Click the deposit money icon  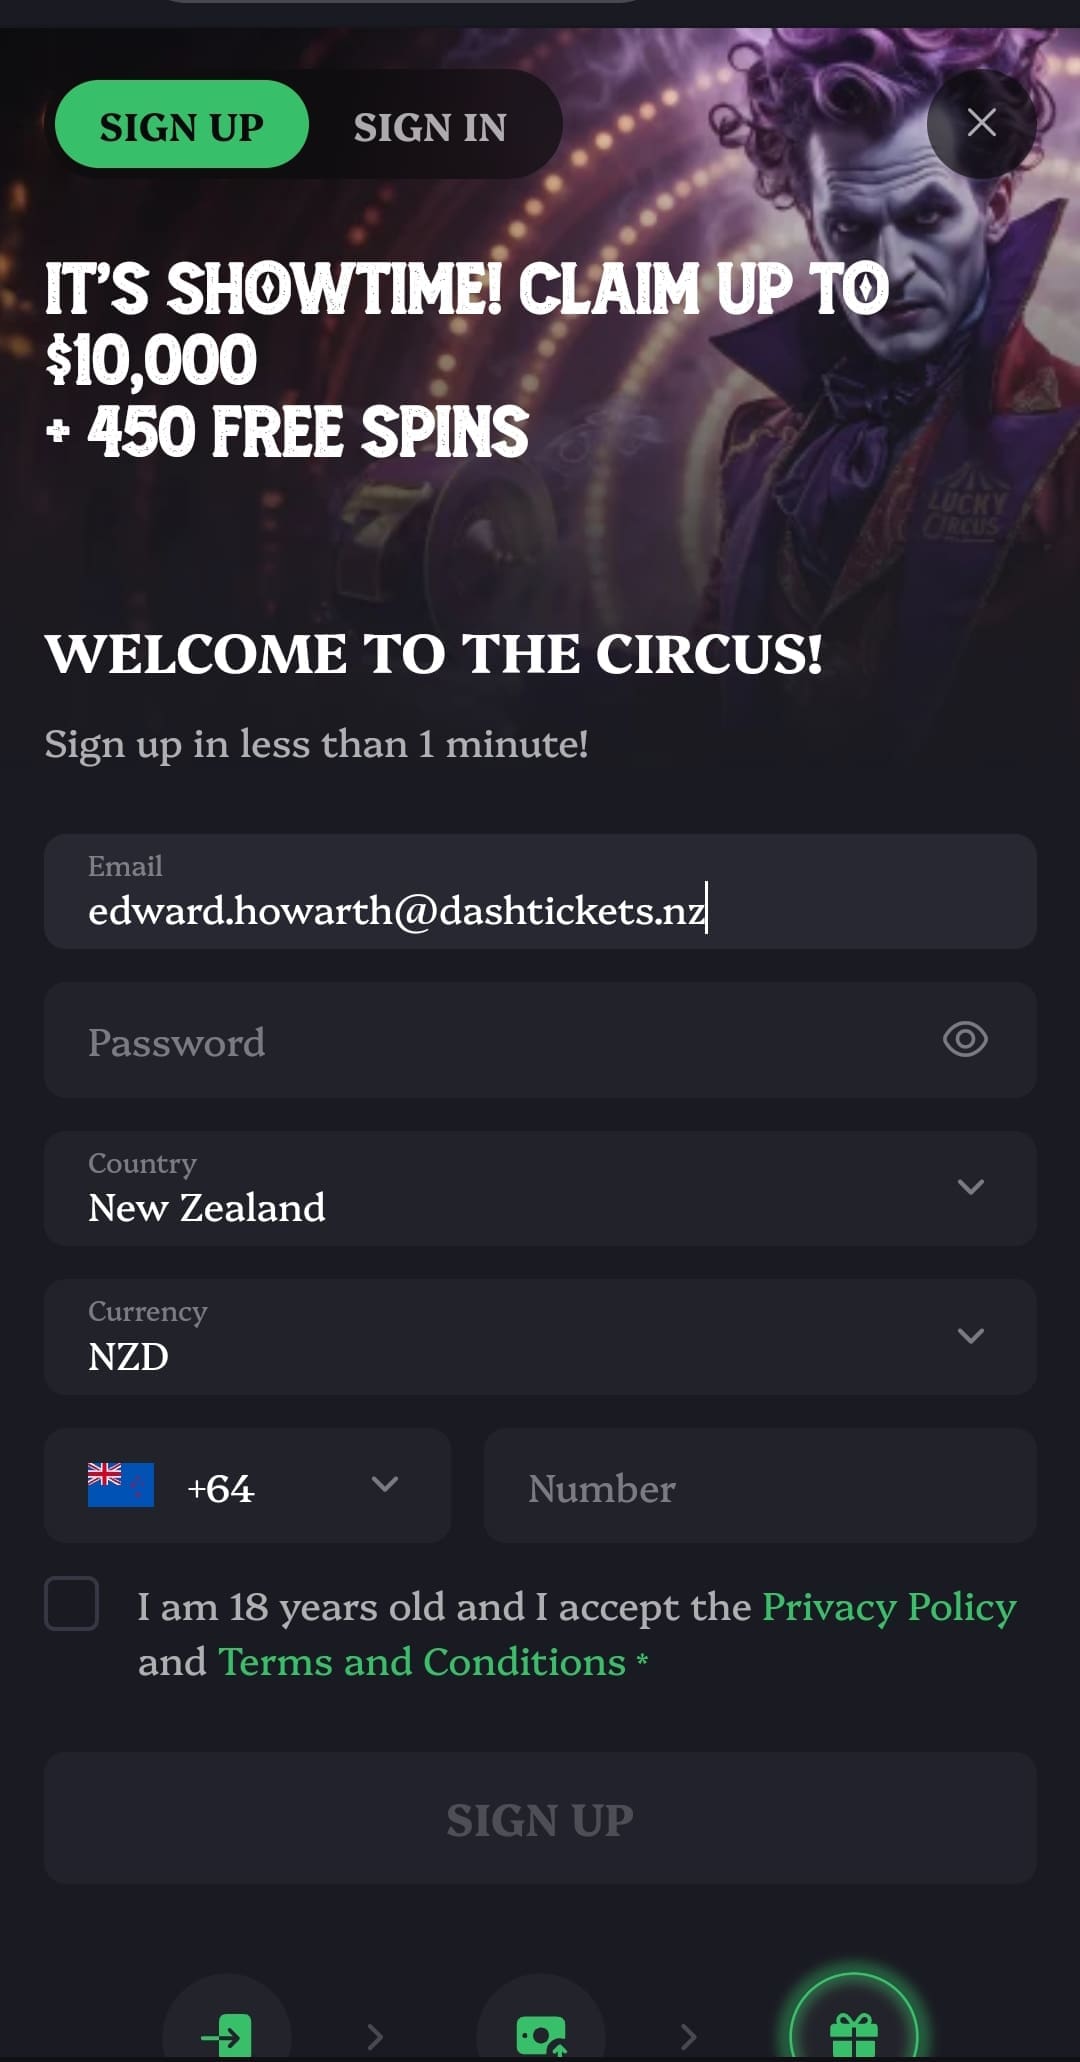pos(541,2034)
